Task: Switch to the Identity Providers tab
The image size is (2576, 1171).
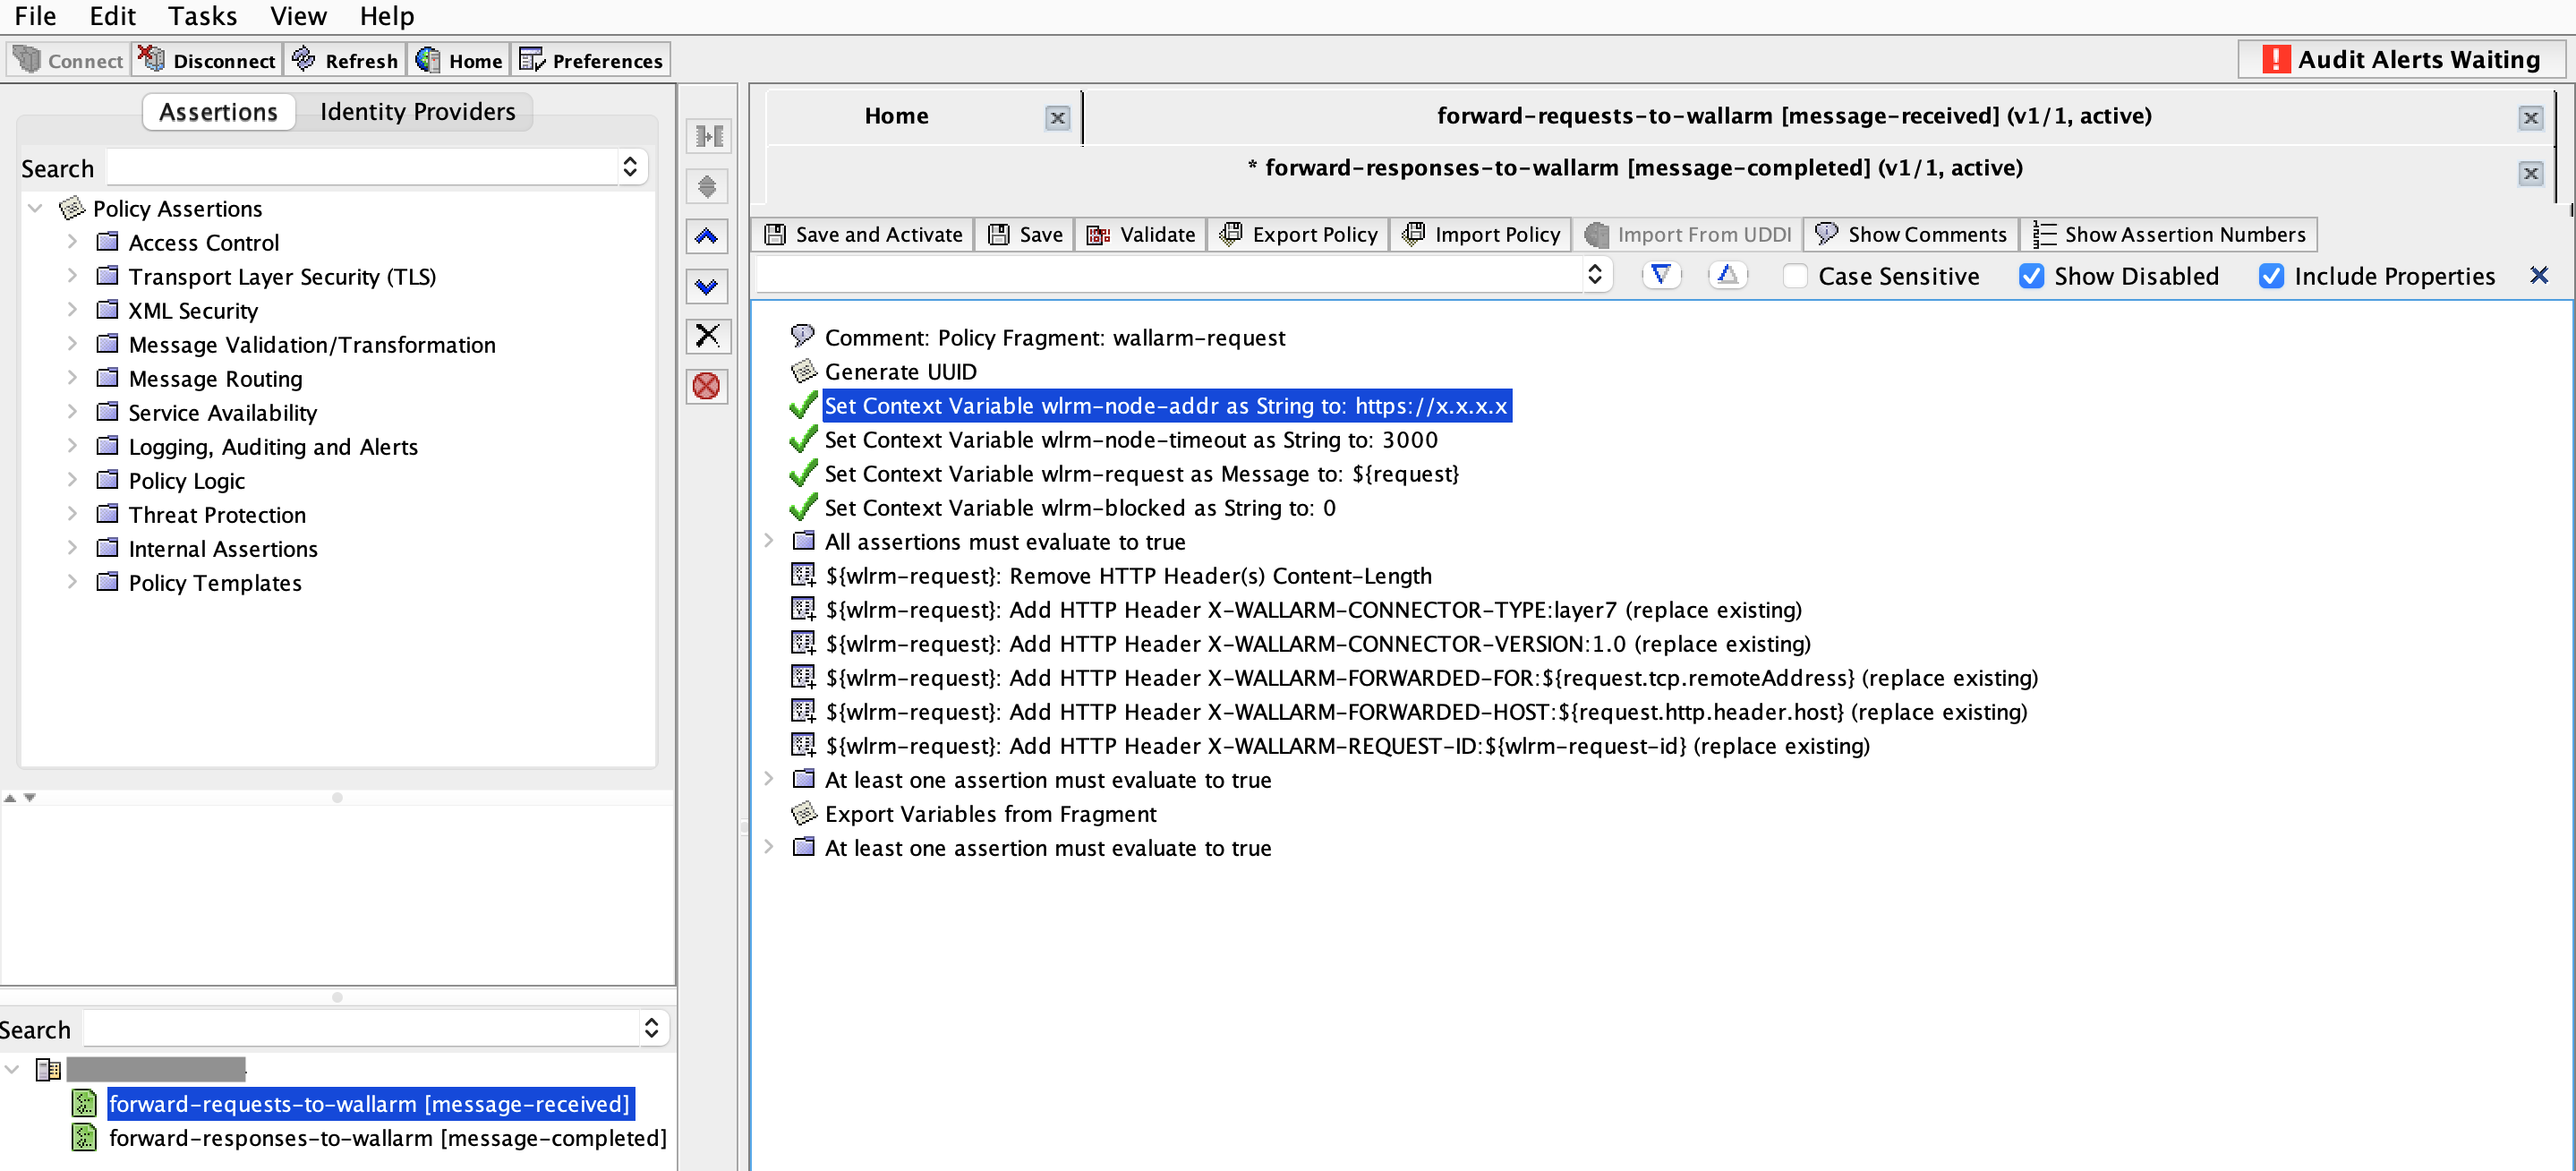Action: coord(417,112)
